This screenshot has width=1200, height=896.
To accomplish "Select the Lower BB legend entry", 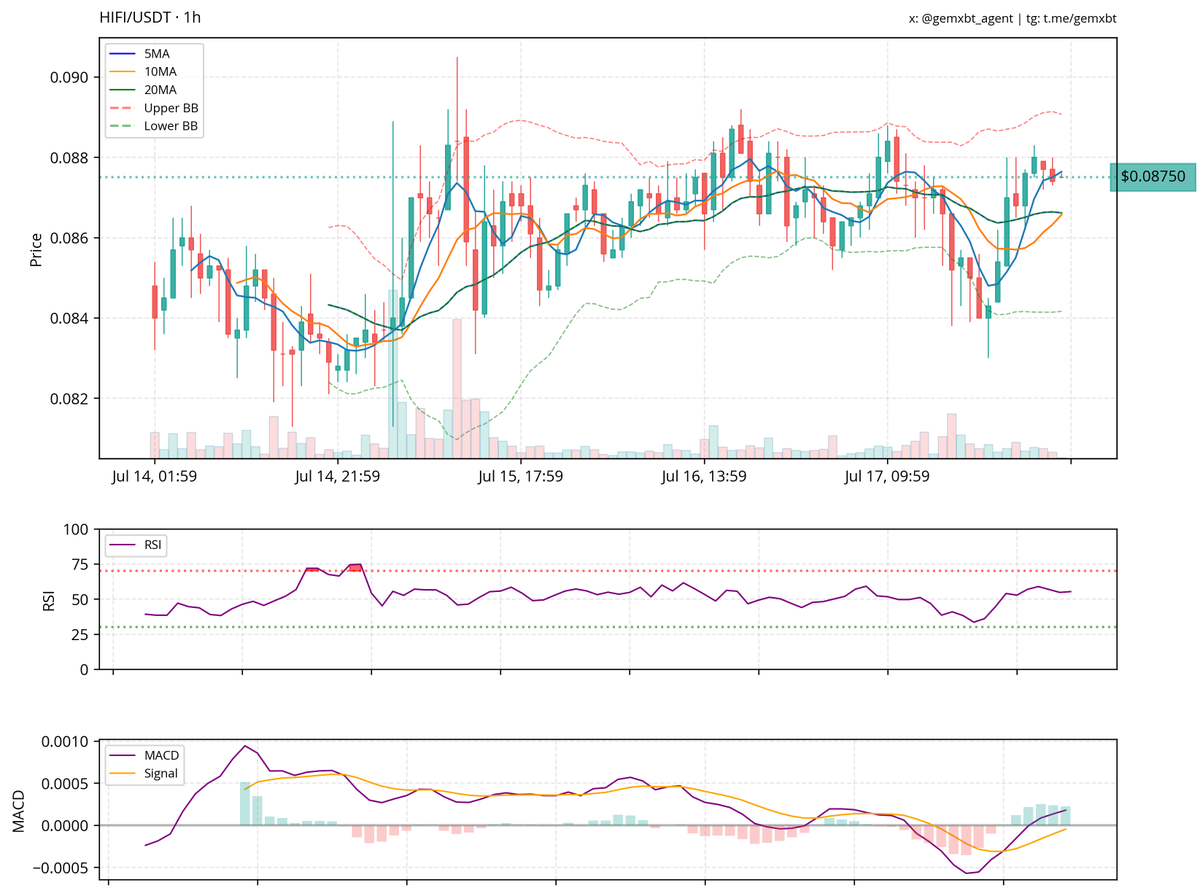I will click(x=155, y=127).
